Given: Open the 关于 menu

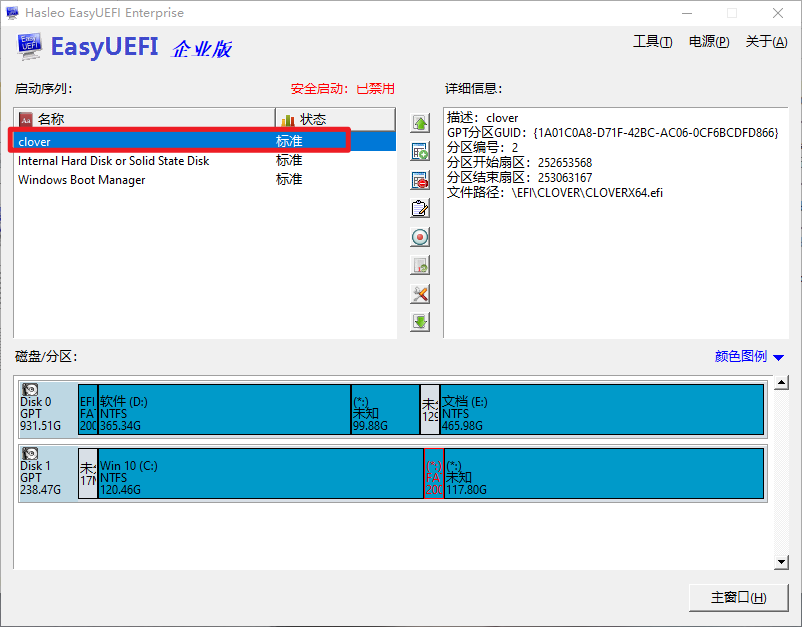Looking at the screenshot, I should (765, 41).
